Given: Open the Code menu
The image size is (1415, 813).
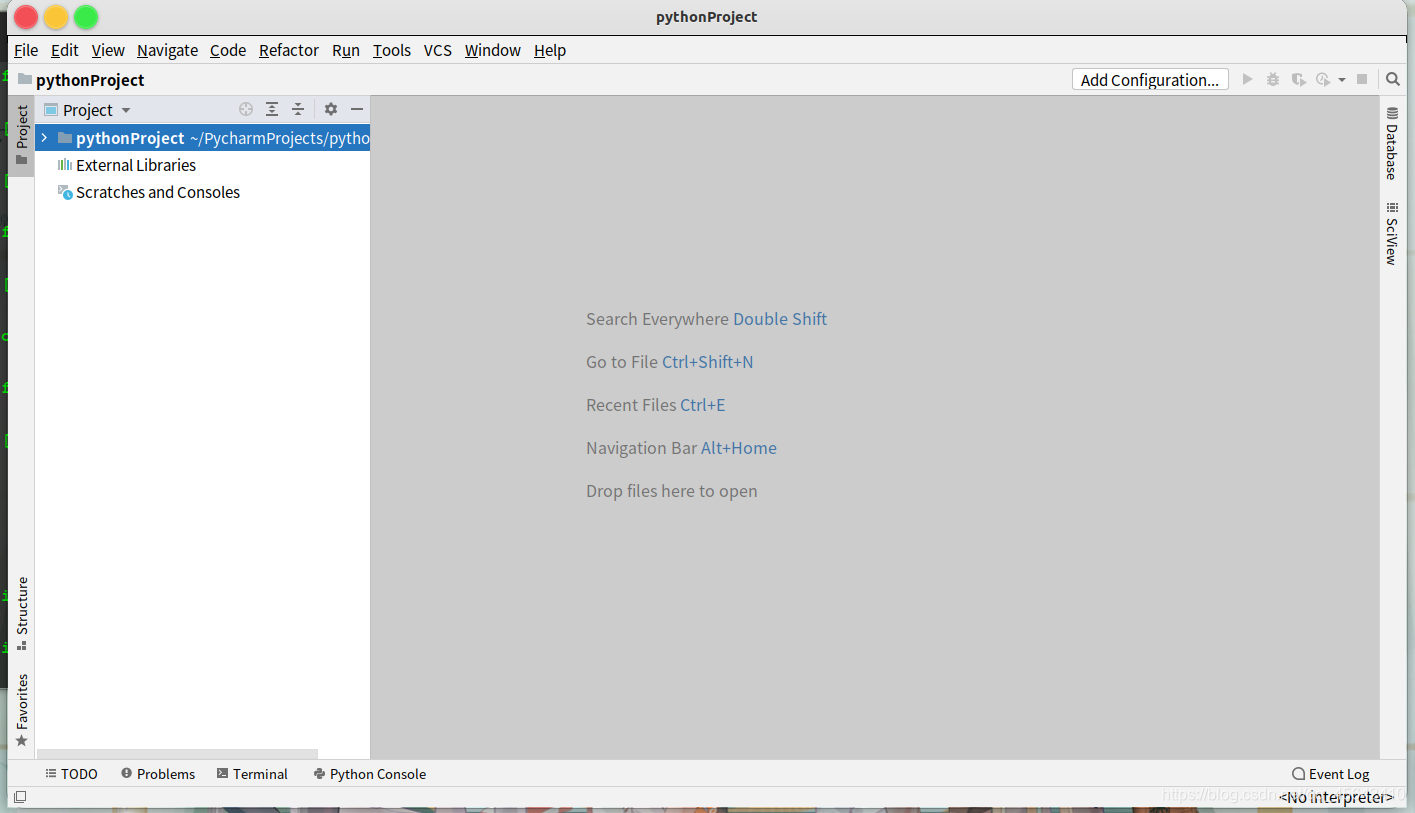Looking at the screenshot, I should pyautogui.click(x=228, y=50).
